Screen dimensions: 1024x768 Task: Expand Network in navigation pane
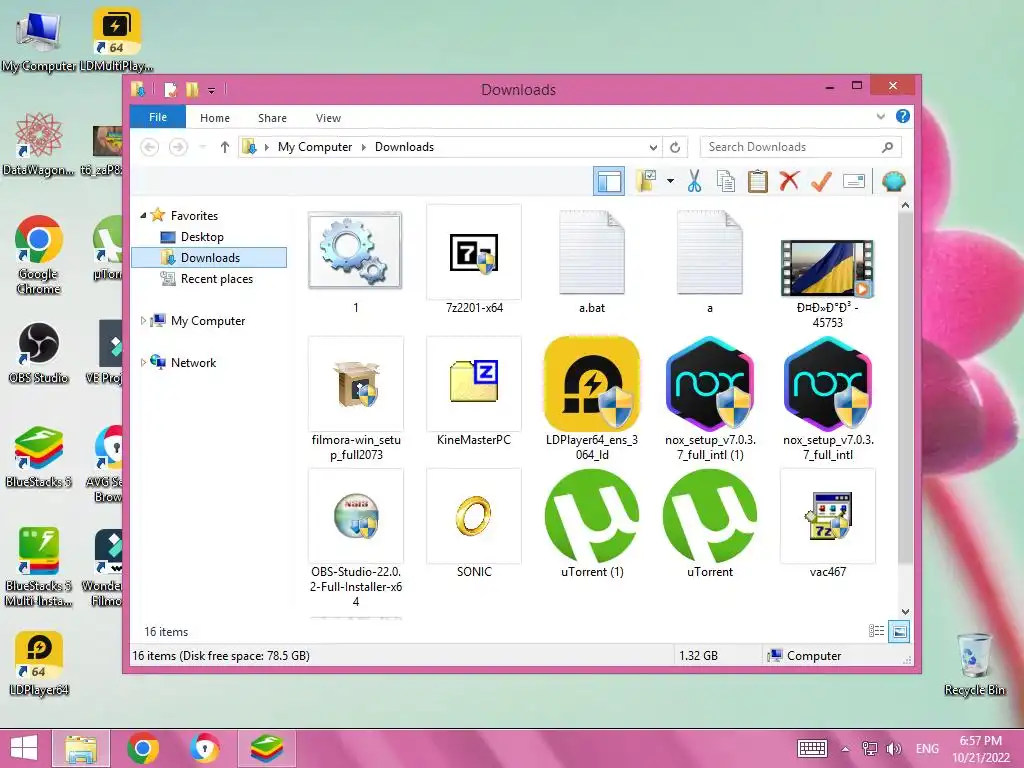[143, 362]
